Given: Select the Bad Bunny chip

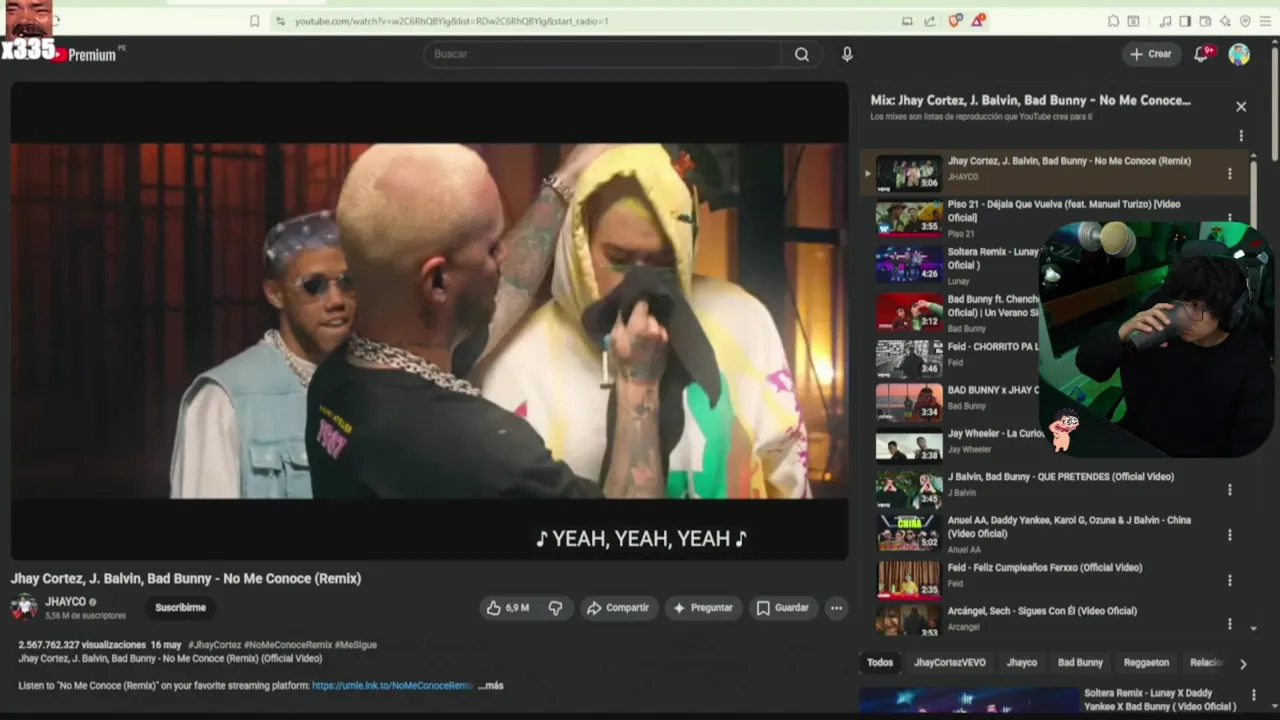Looking at the screenshot, I should click(x=1080, y=663).
